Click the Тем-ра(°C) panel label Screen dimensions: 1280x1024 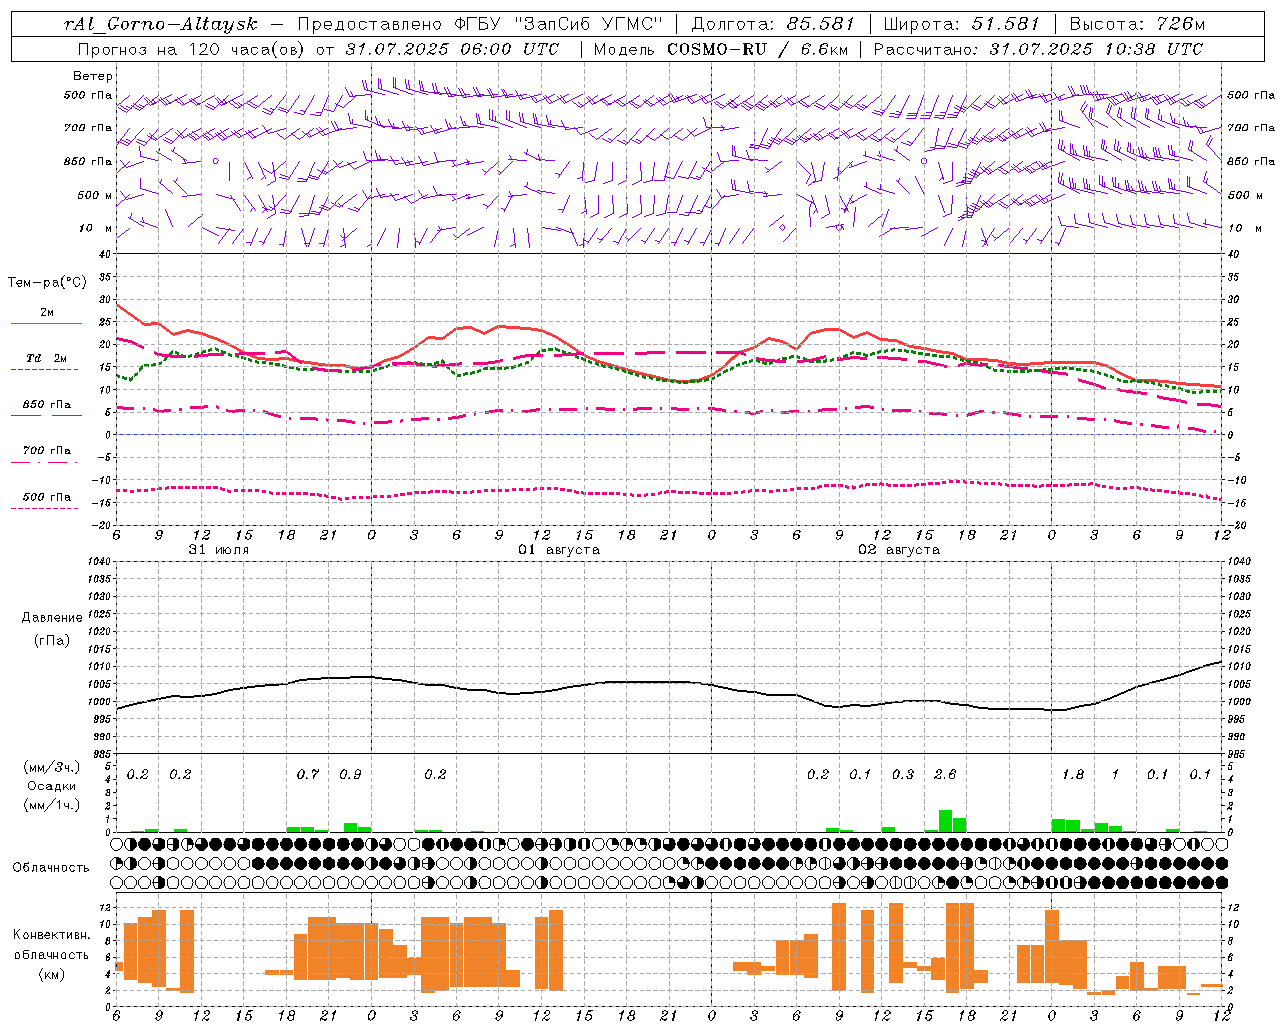(x=47, y=283)
